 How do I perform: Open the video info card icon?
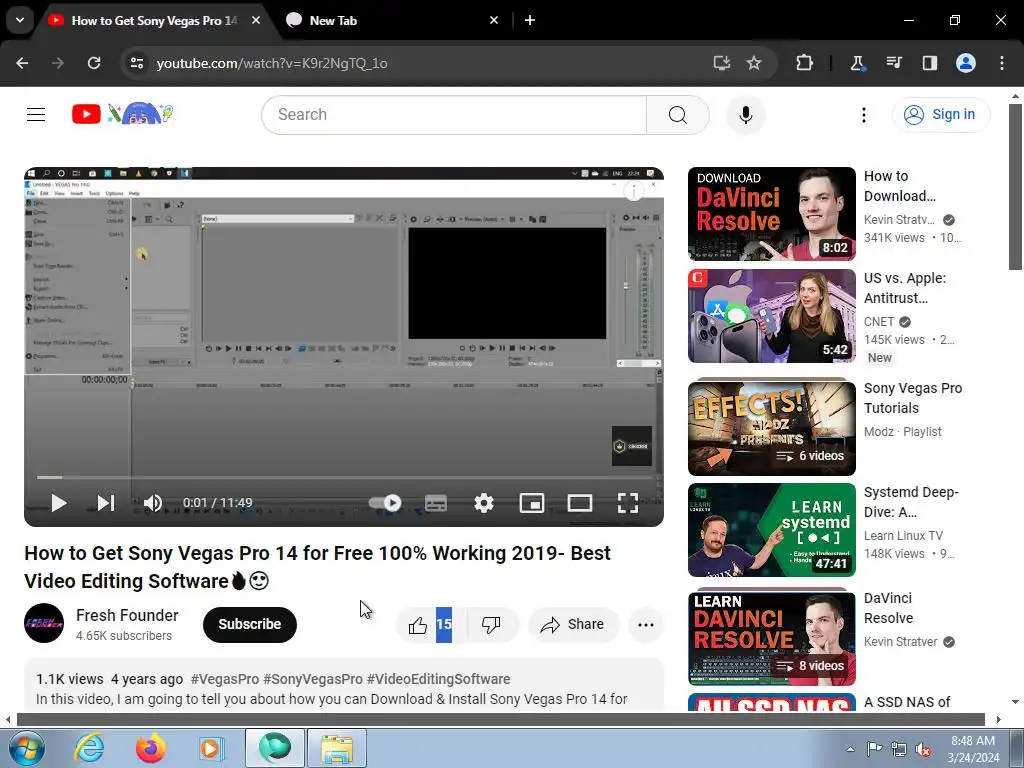click(x=633, y=191)
